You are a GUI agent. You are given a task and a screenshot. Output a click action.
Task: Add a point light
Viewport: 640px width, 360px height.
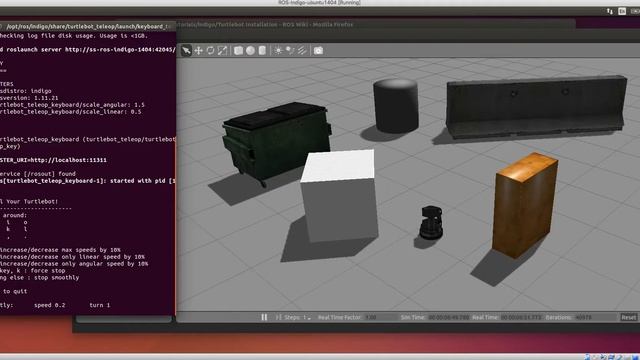pos(278,51)
